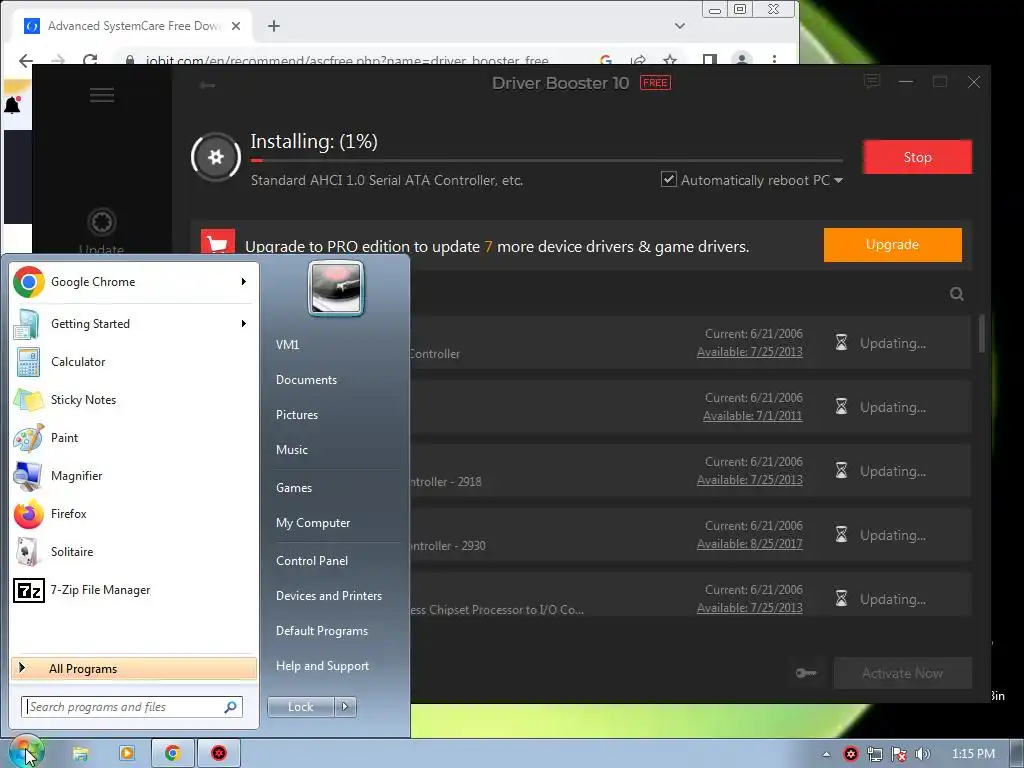The height and width of the screenshot is (768, 1024).
Task: Open the shutdown options arrow next to Lock
Action: tap(345, 707)
